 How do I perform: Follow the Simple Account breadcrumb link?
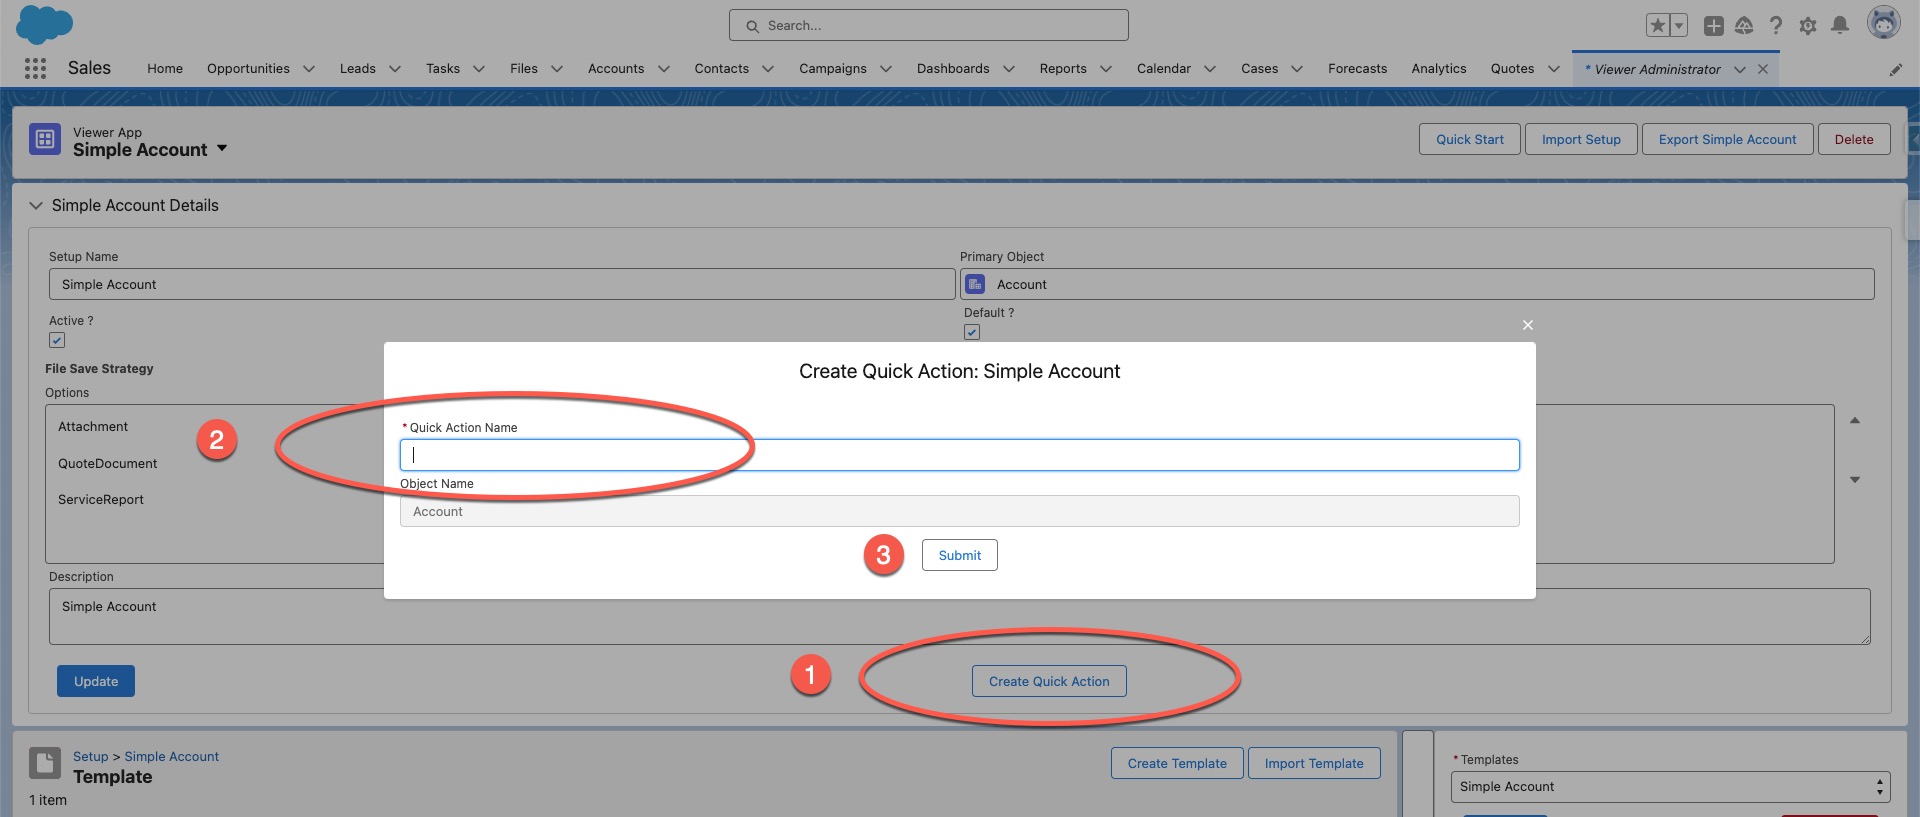(x=172, y=757)
